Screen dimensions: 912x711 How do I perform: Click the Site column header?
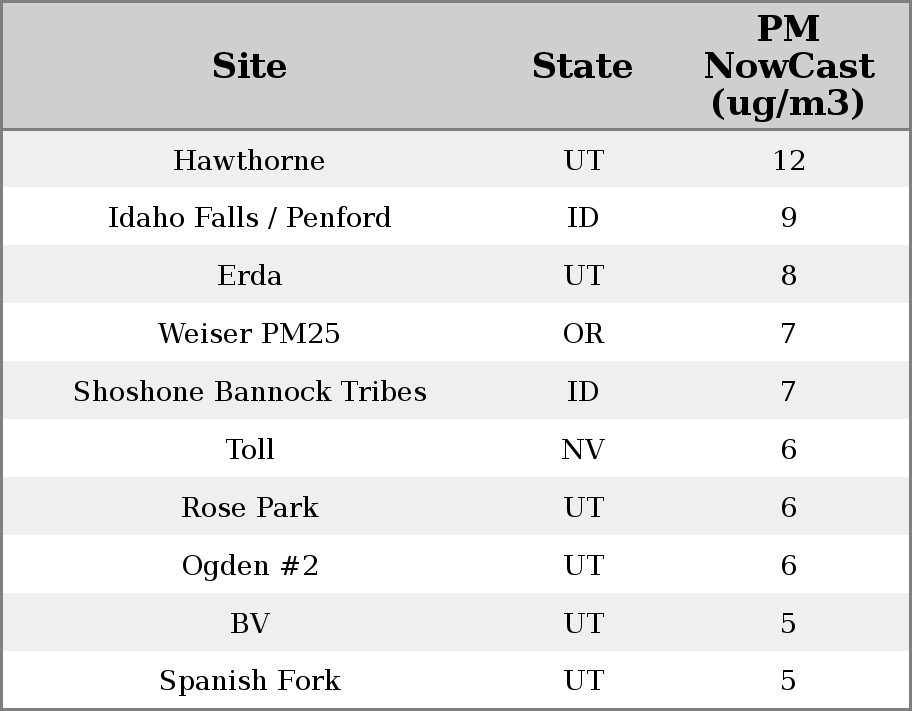(x=249, y=67)
